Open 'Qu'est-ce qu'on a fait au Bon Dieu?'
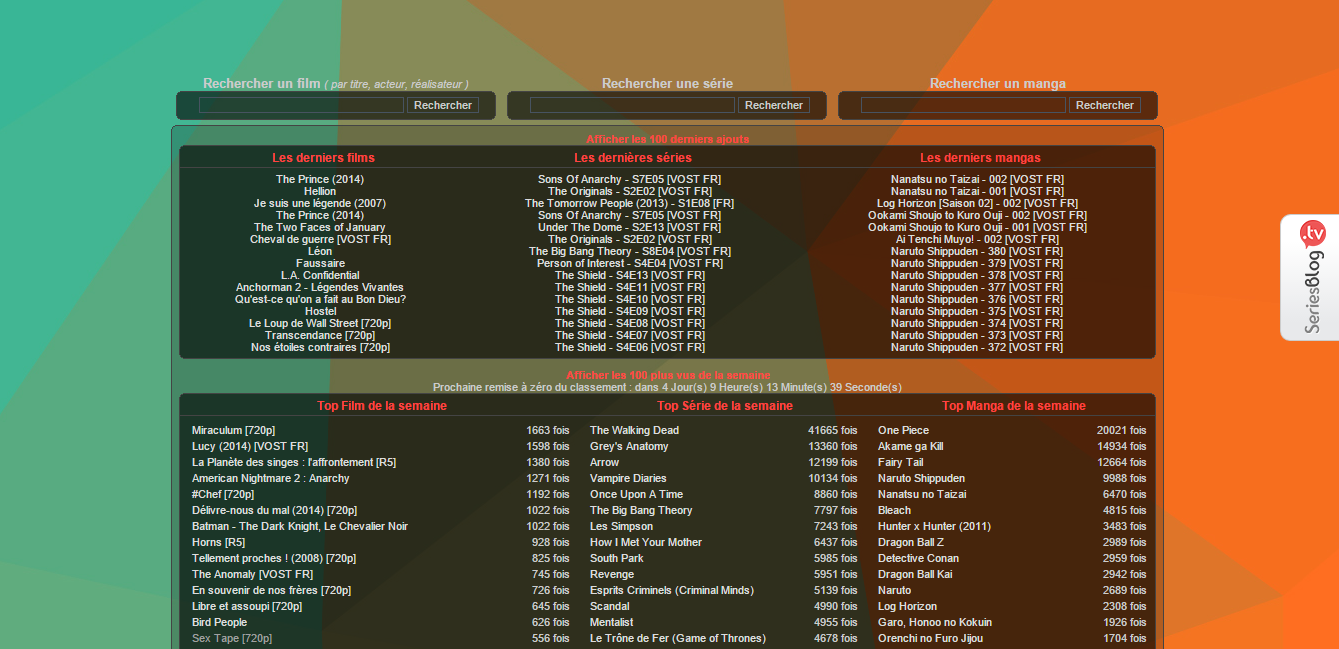Image resolution: width=1339 pixels, height=649 pixels. coord(320,299)
